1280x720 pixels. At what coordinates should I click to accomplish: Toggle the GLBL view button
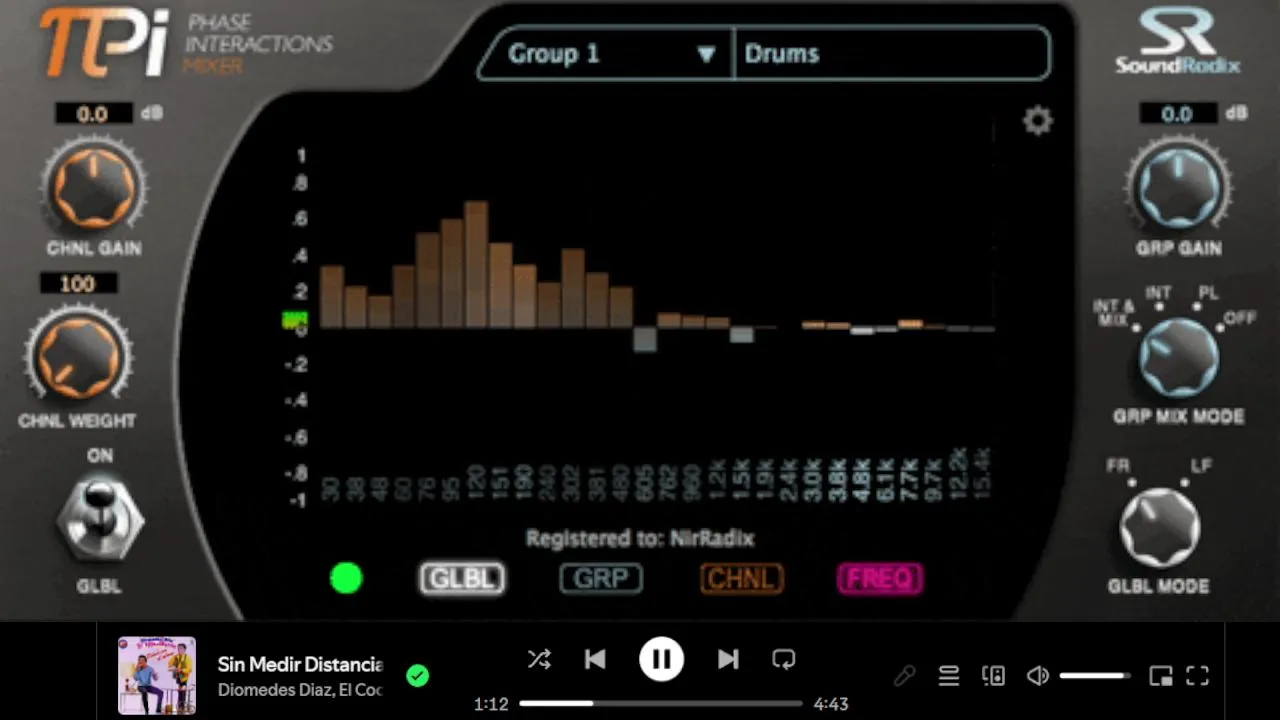point(462,578)
